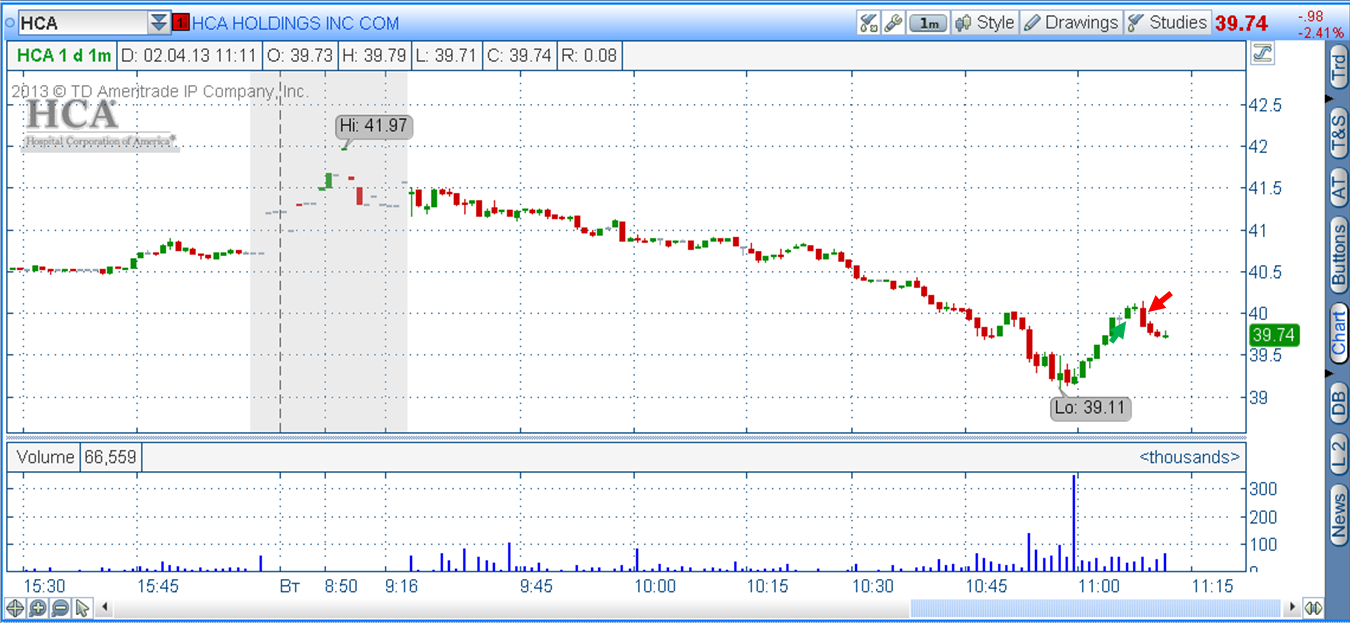
Task: Click the horizontal time scrollbar thumb
Action: [x=1095, y=607]
